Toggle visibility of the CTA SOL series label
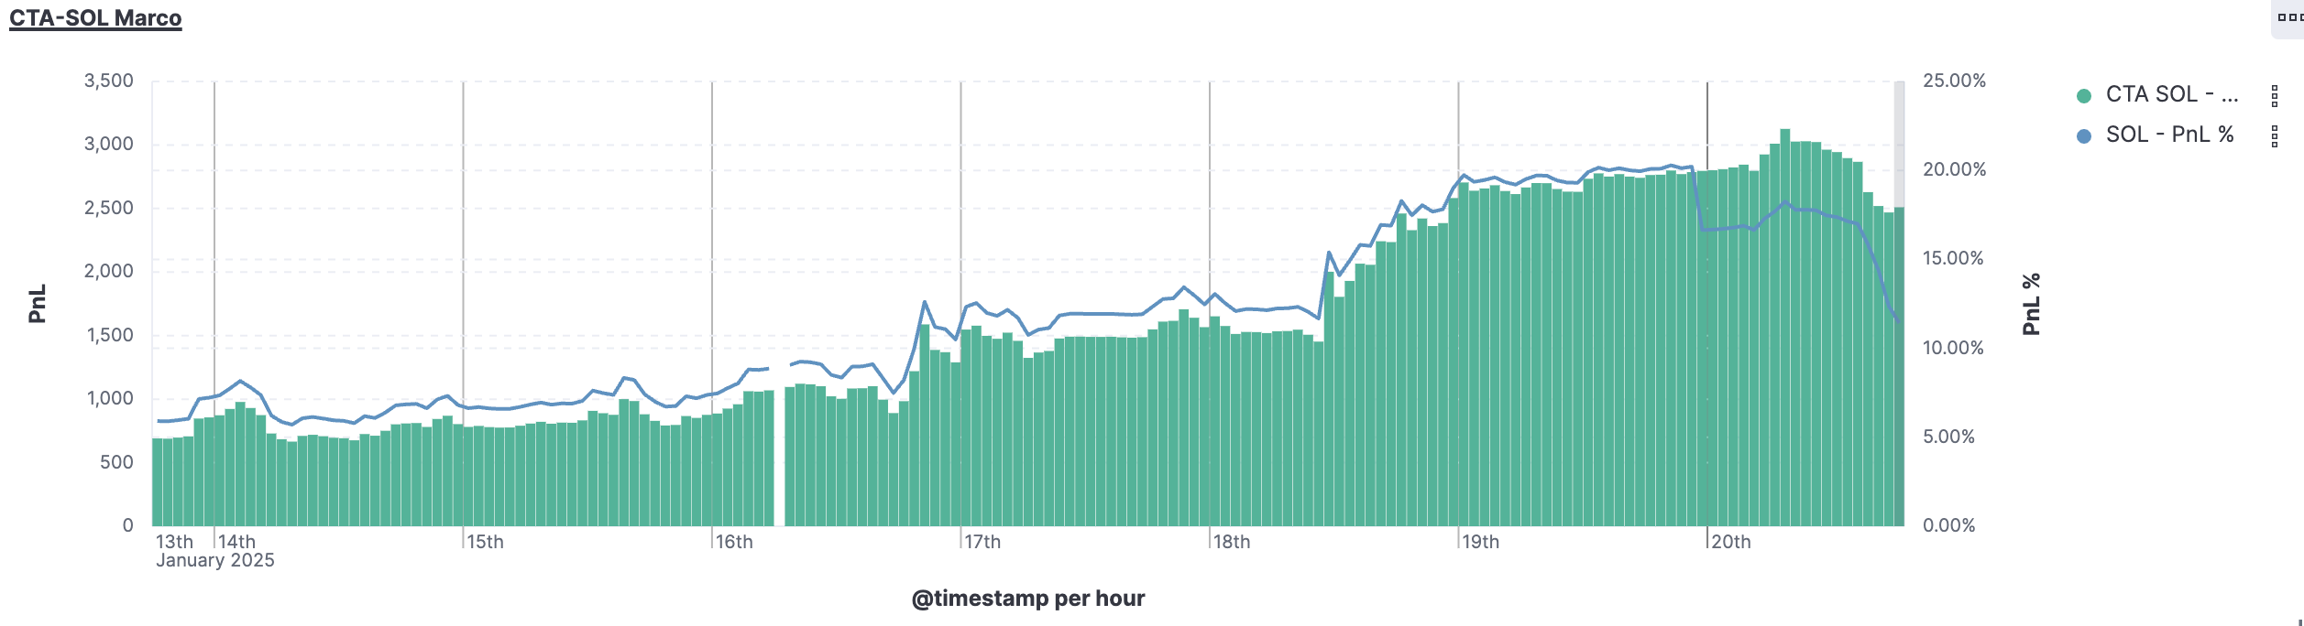Screen dimensions: 2304x626 pyautogui.click(x=2171, y=95)
